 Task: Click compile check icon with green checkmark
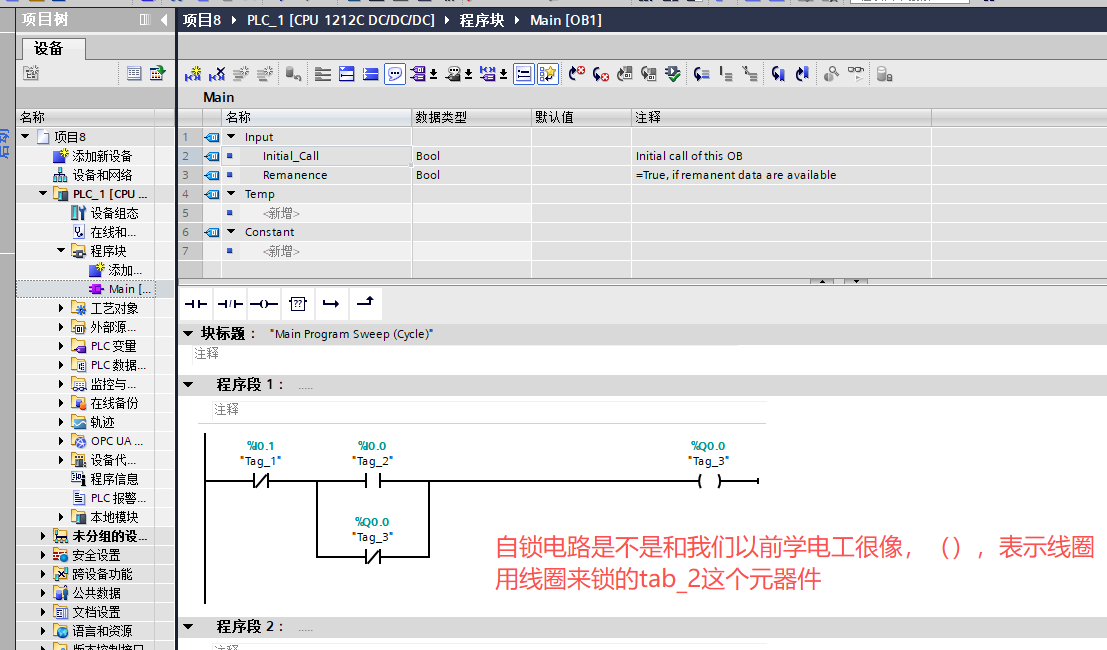point(673,74)
